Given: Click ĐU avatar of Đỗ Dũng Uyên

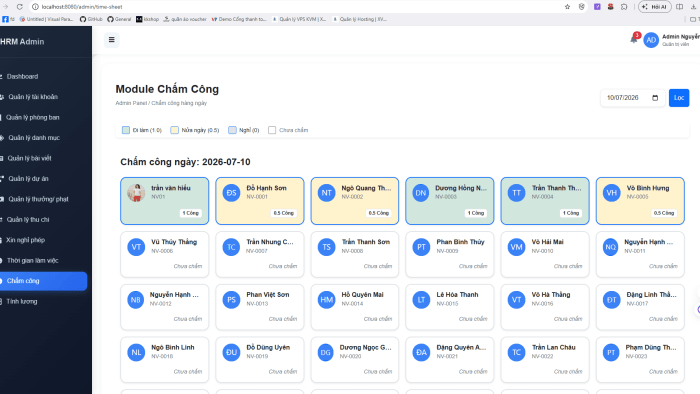Looking at the screenshot, I should 231,353.
